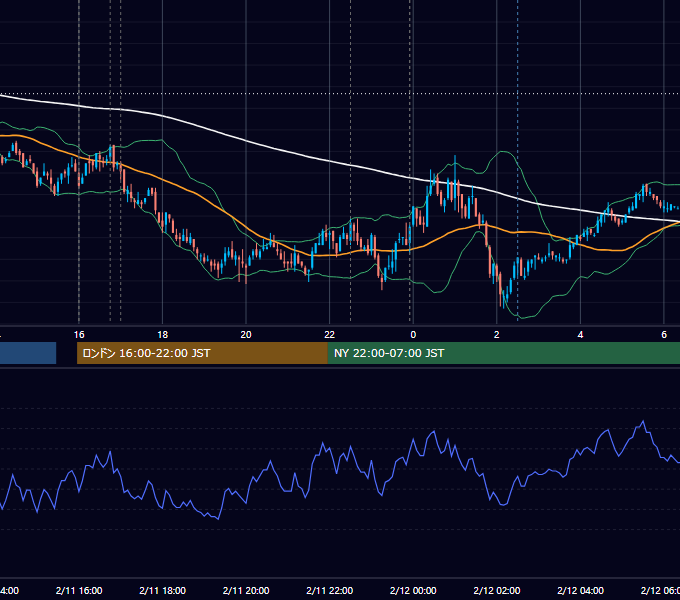The width and height of the screenshot is (680, 600).
Task: Click the 20 hour axis label
Action: tap(246, 335)
